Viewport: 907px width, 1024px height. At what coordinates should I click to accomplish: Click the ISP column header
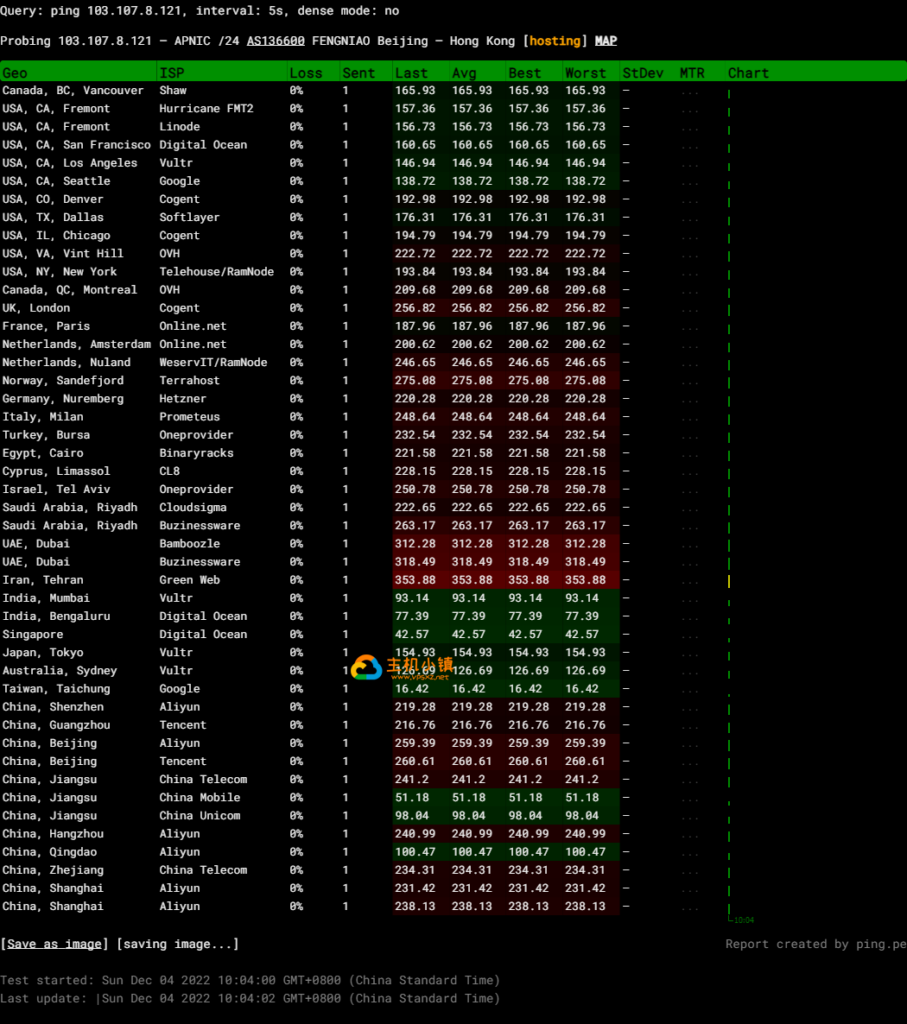(x=172, y=73)
